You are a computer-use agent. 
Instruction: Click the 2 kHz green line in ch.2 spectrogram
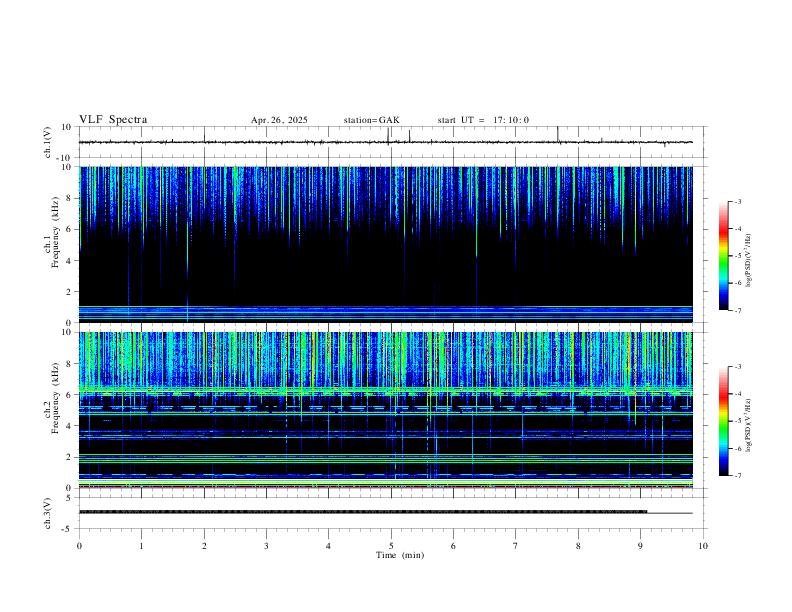(386, 455)
